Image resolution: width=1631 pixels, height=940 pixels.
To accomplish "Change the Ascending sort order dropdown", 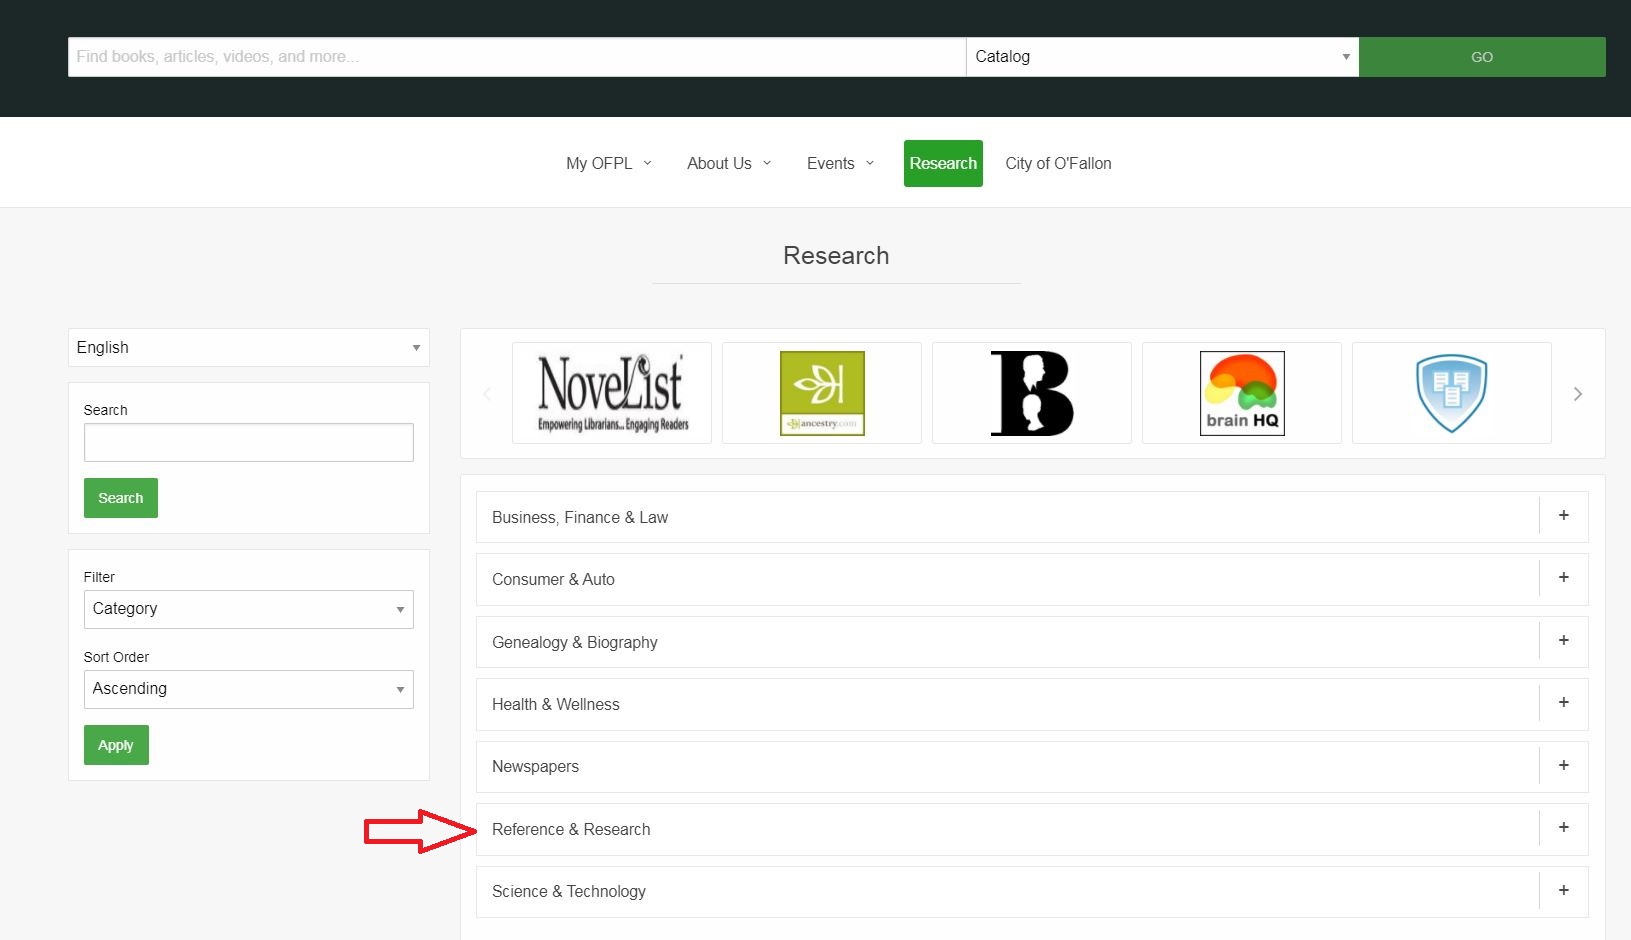I will pyautogui.click(x=248, y=689).
